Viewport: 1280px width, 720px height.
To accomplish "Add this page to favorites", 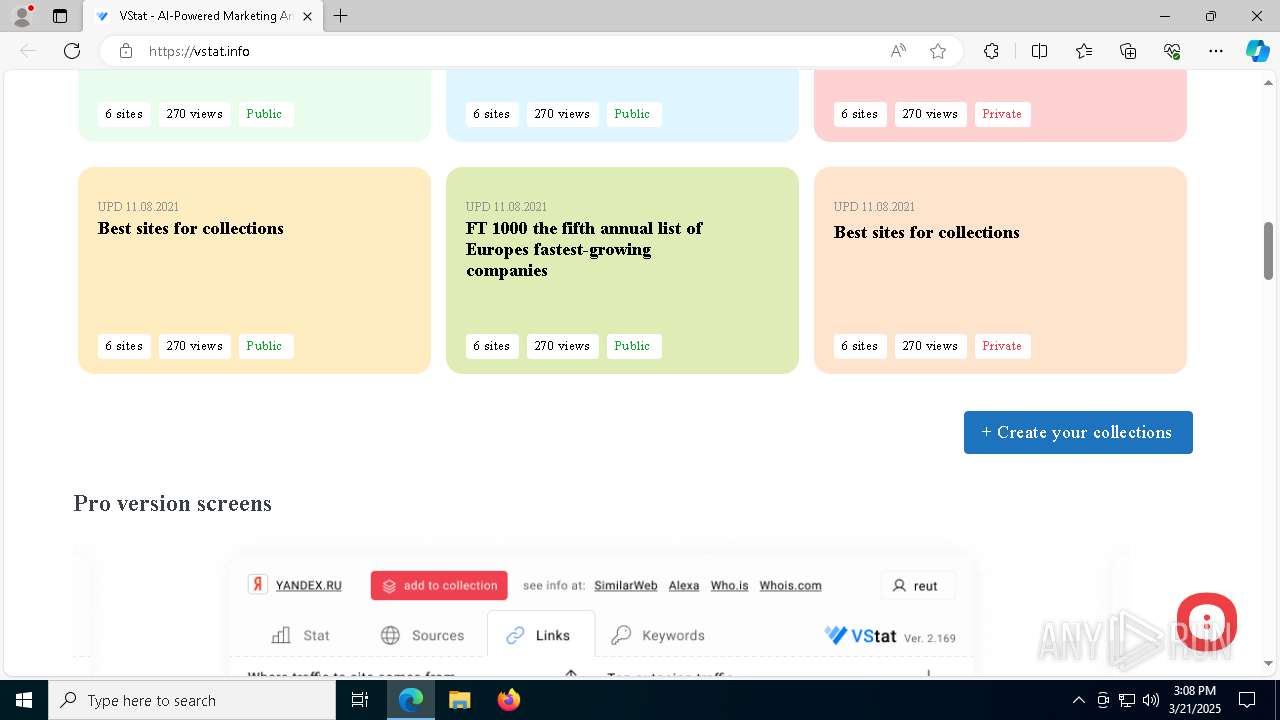I will coord(938,51).
